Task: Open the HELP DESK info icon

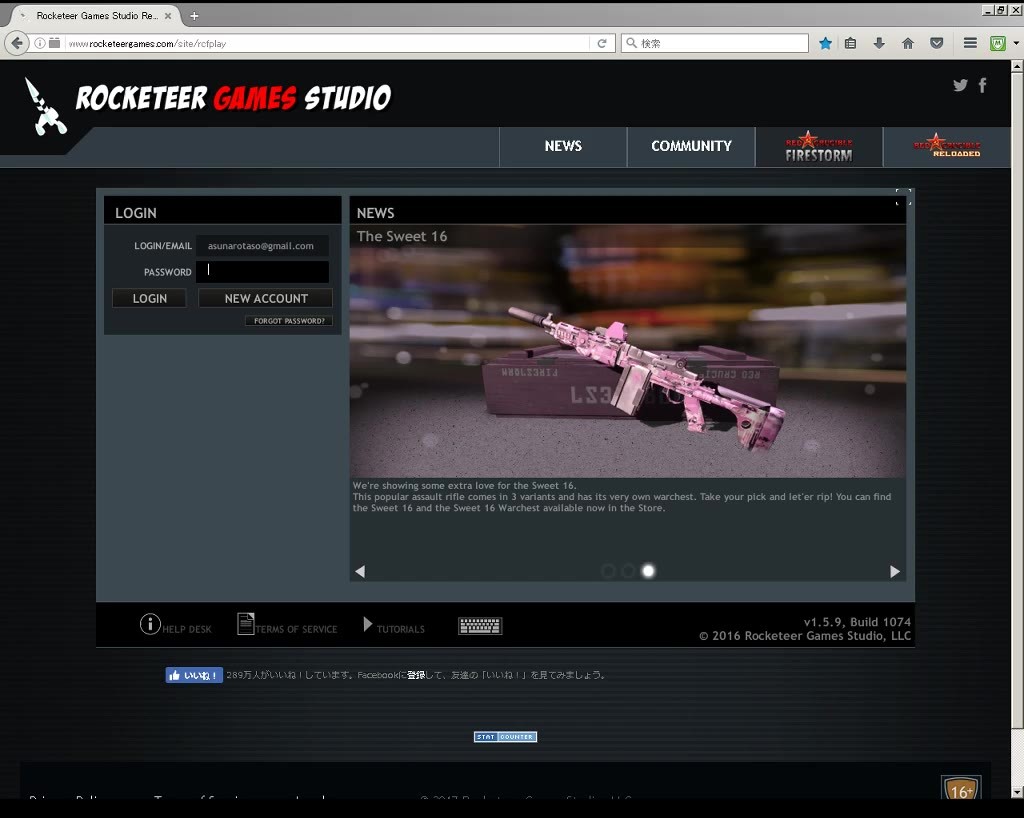Action: click(150, 624)
